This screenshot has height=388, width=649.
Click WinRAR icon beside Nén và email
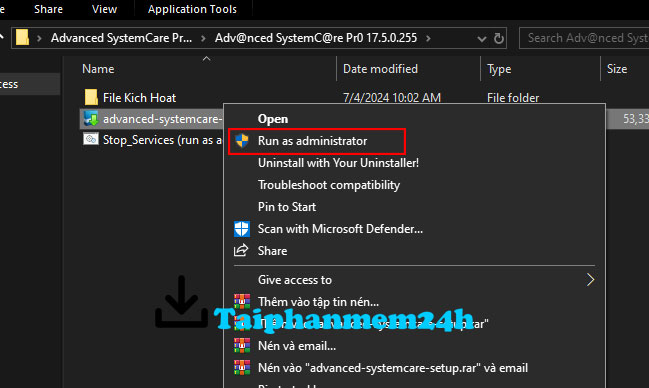coord(242,345)
